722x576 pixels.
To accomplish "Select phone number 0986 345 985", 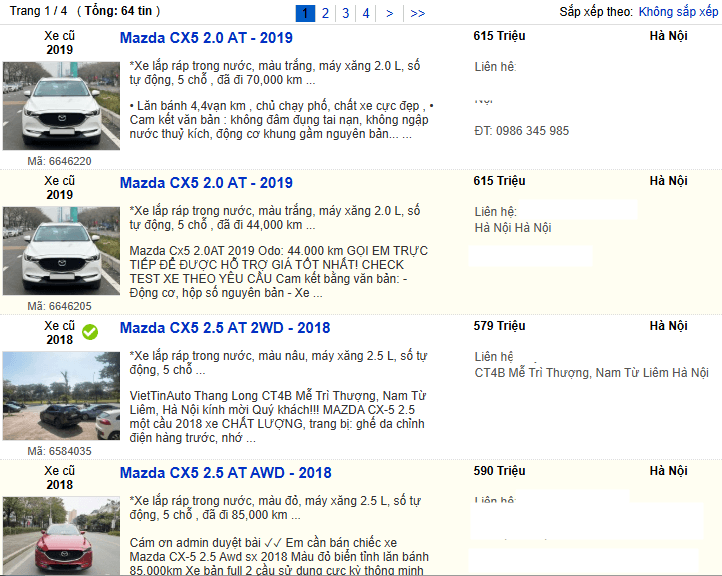I will [x=532, y=131].
